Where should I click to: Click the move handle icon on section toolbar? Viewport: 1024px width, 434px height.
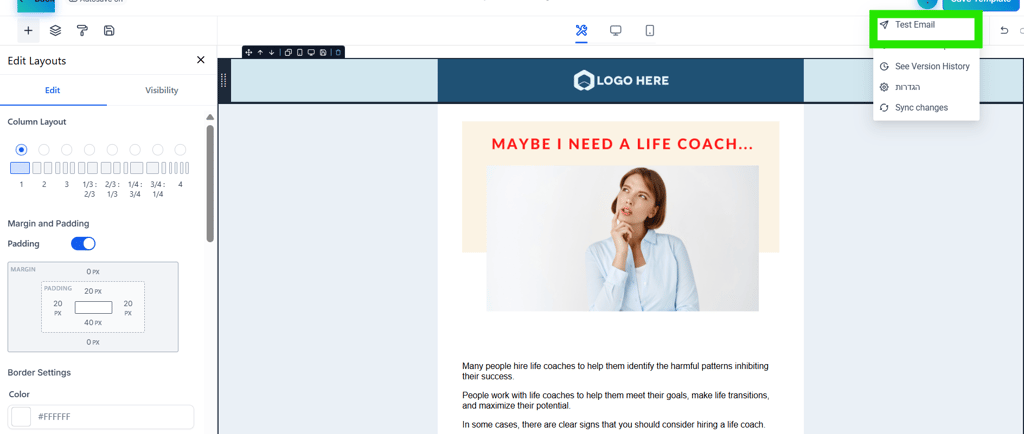[x=249, y=52]
